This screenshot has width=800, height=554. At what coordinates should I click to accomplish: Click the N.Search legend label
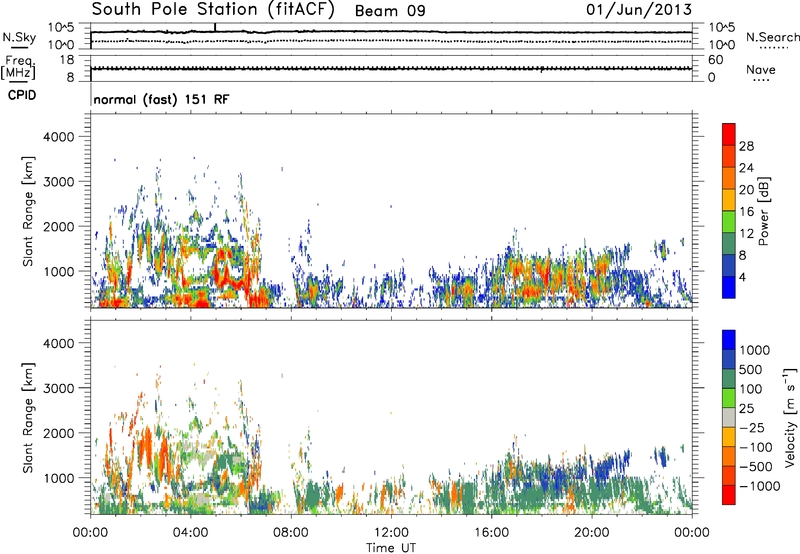click(772, 37)
